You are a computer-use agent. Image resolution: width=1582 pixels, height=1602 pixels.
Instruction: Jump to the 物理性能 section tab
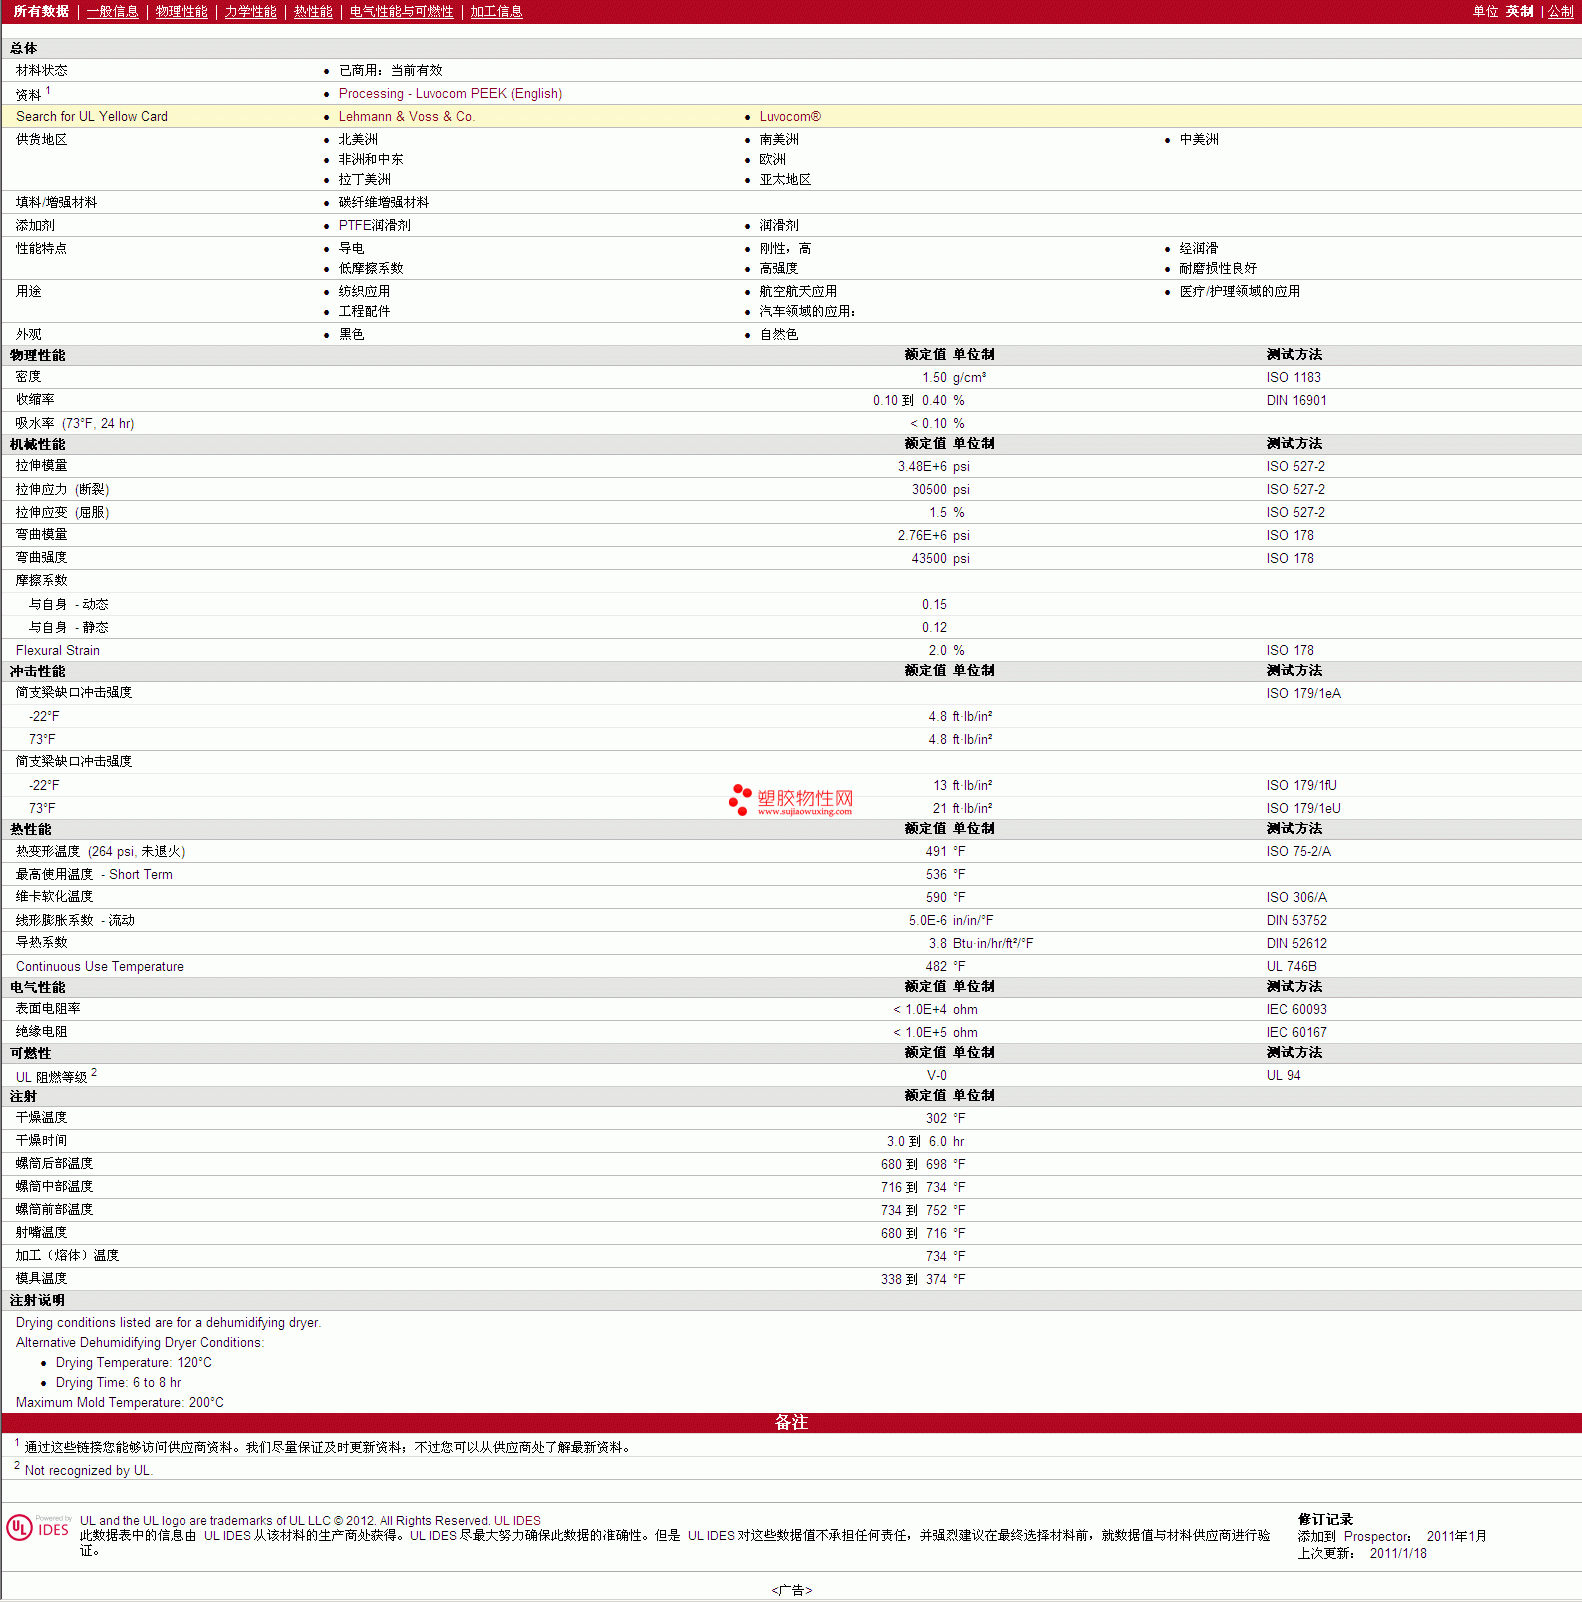(181, 12)
